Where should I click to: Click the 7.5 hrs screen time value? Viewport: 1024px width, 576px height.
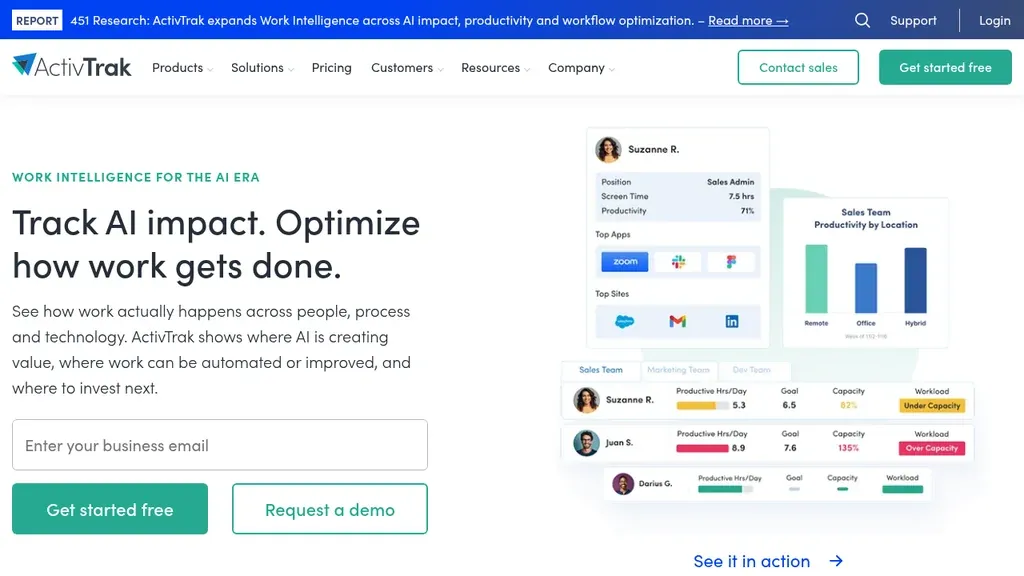(x=741, y=197)
